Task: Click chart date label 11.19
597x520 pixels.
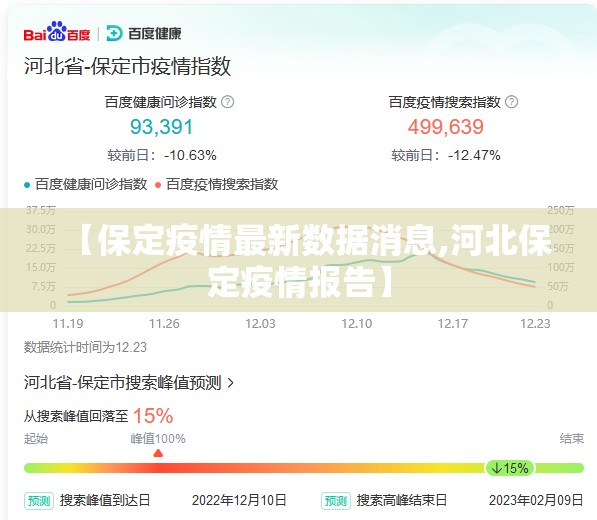Action: (x=68, y=324)
